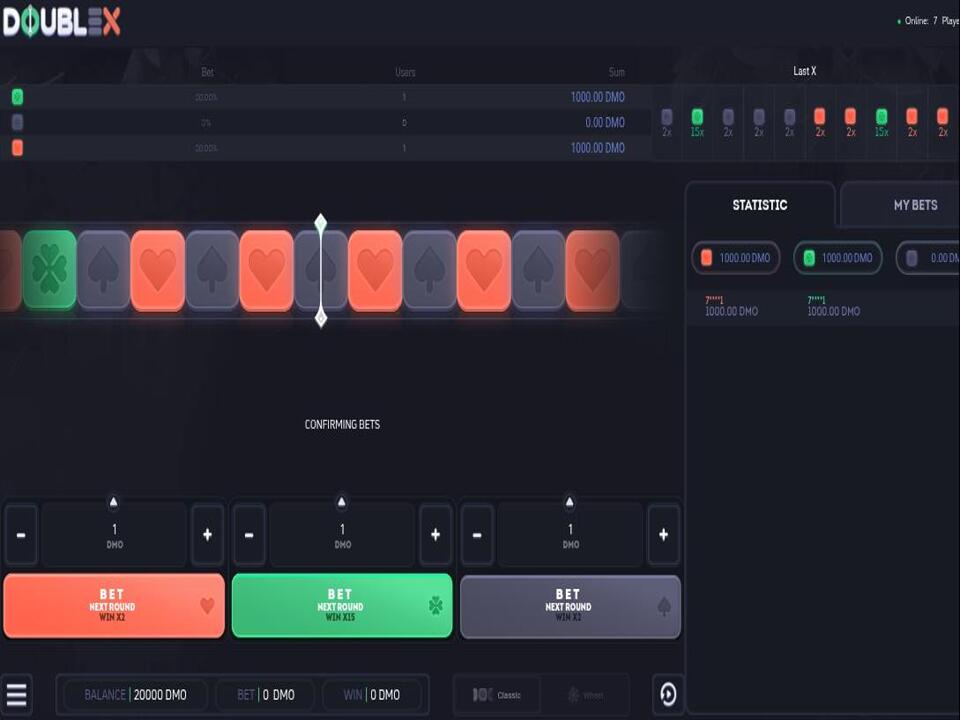
Task: Click the gray spade icon in bet table
Action: pos(17,123)
